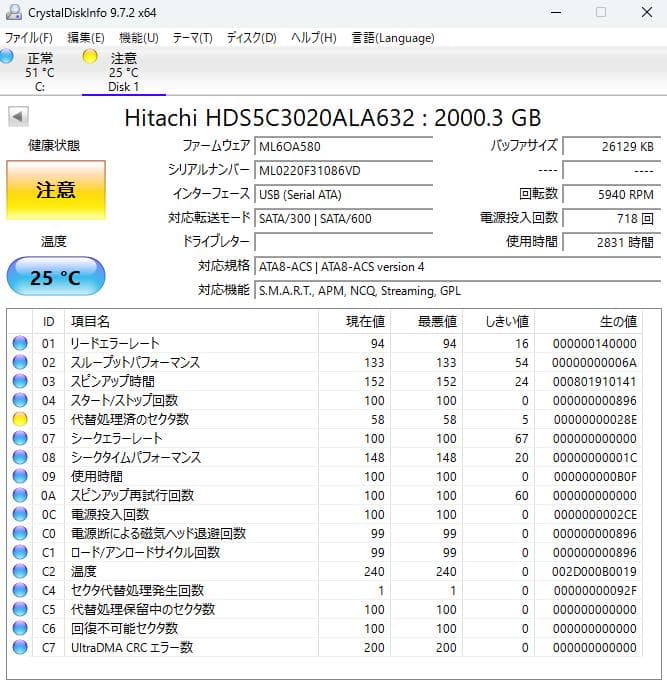Click the standard field ATA8-ACS version 4
The image size is (667, 683).
458,266
